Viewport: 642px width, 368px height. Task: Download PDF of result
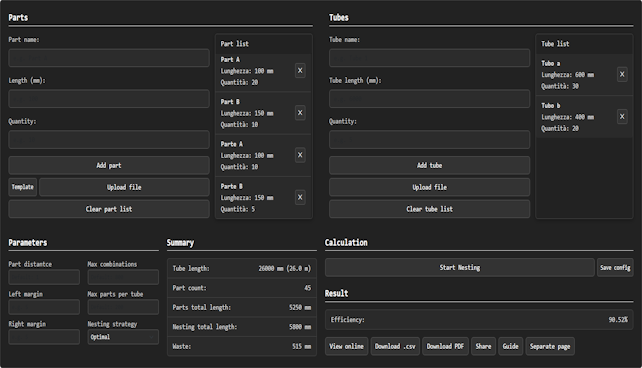pos(445,346)
